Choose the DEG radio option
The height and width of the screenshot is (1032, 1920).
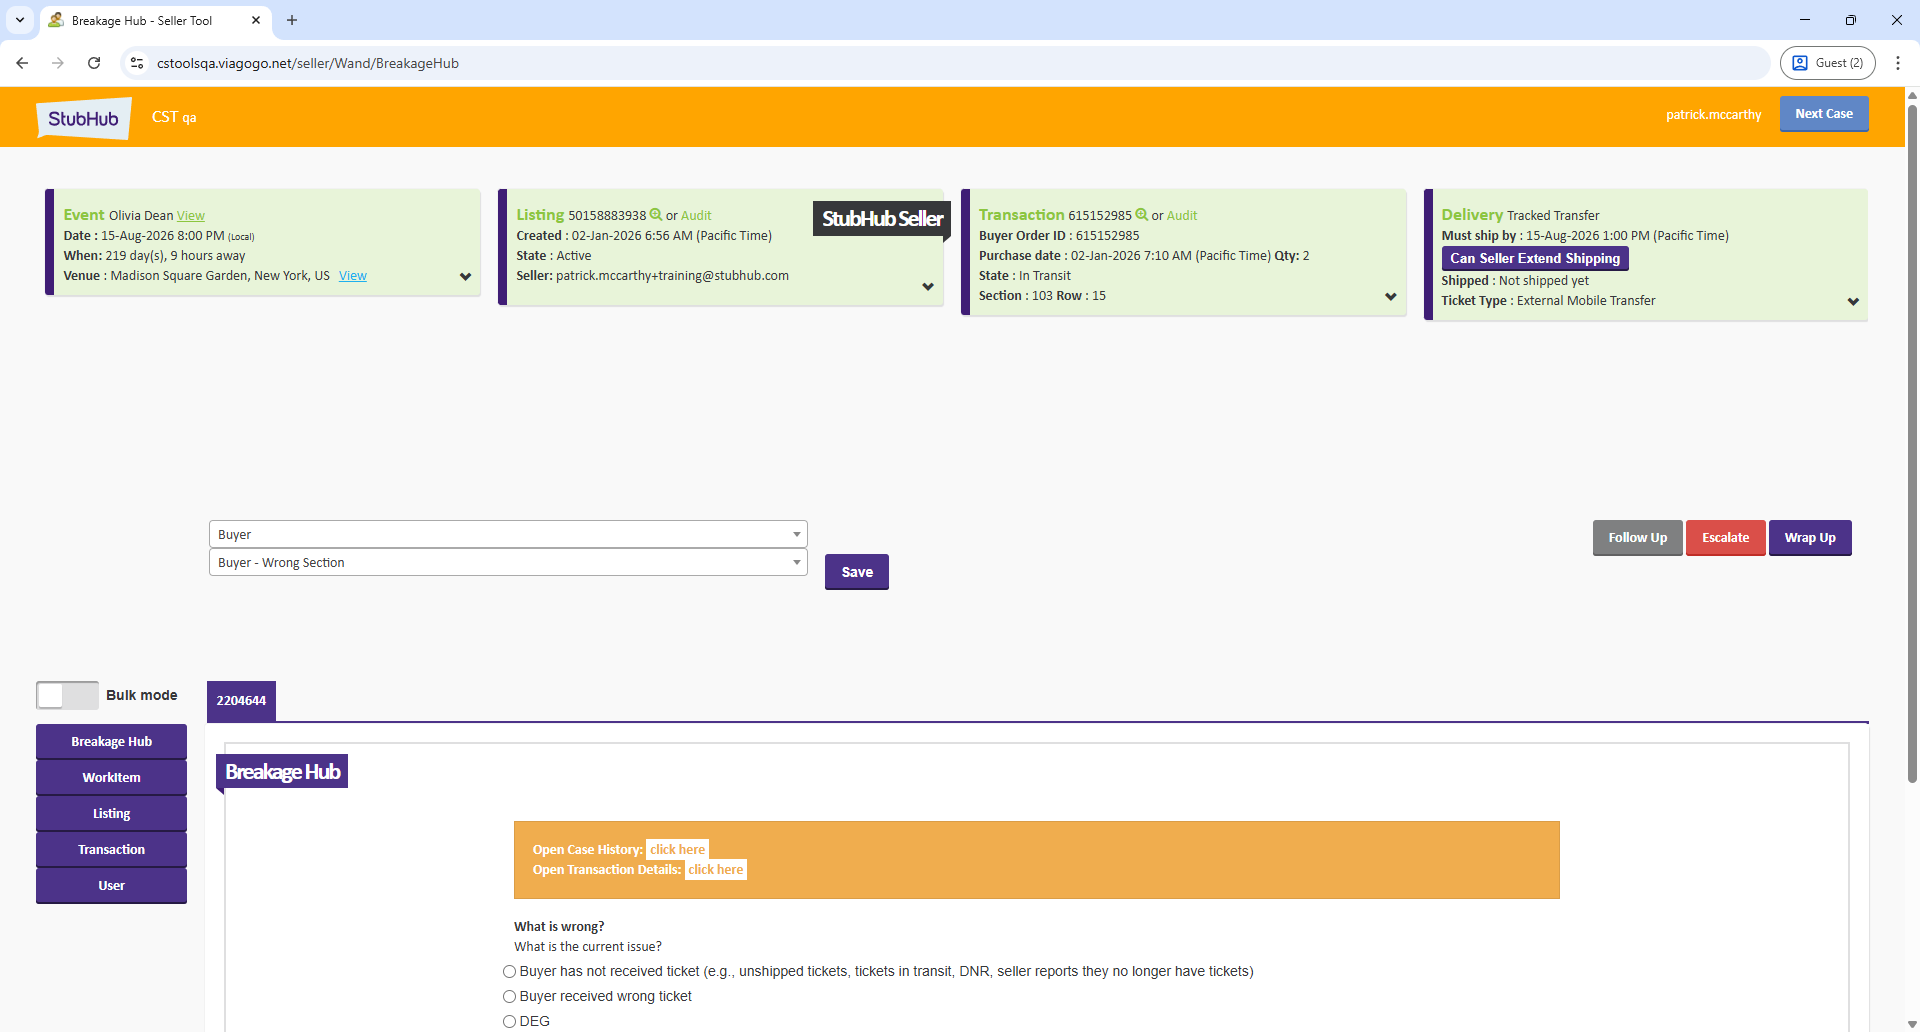pyautogui.click(x=510, y=1021)
